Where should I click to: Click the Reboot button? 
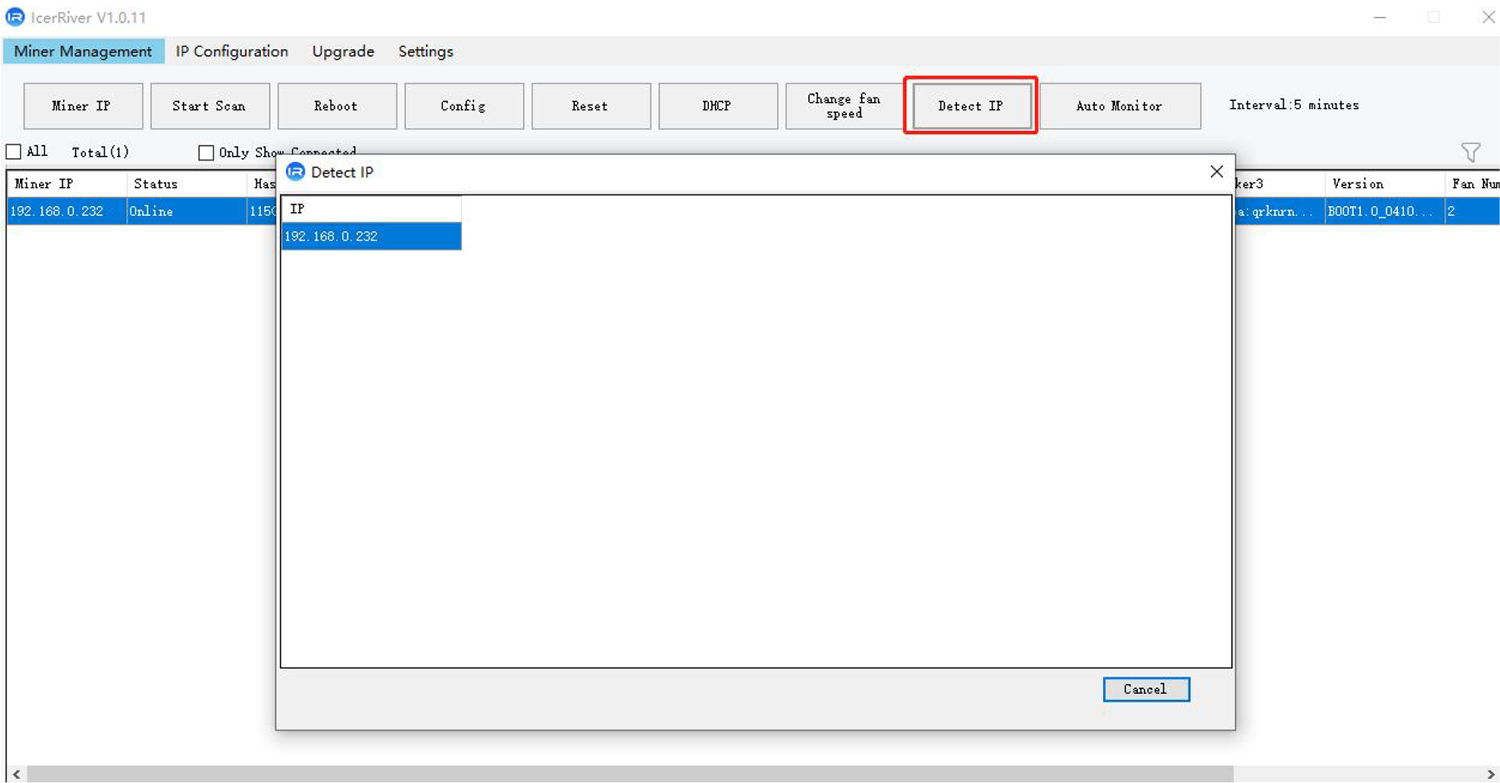click(336, 105)
